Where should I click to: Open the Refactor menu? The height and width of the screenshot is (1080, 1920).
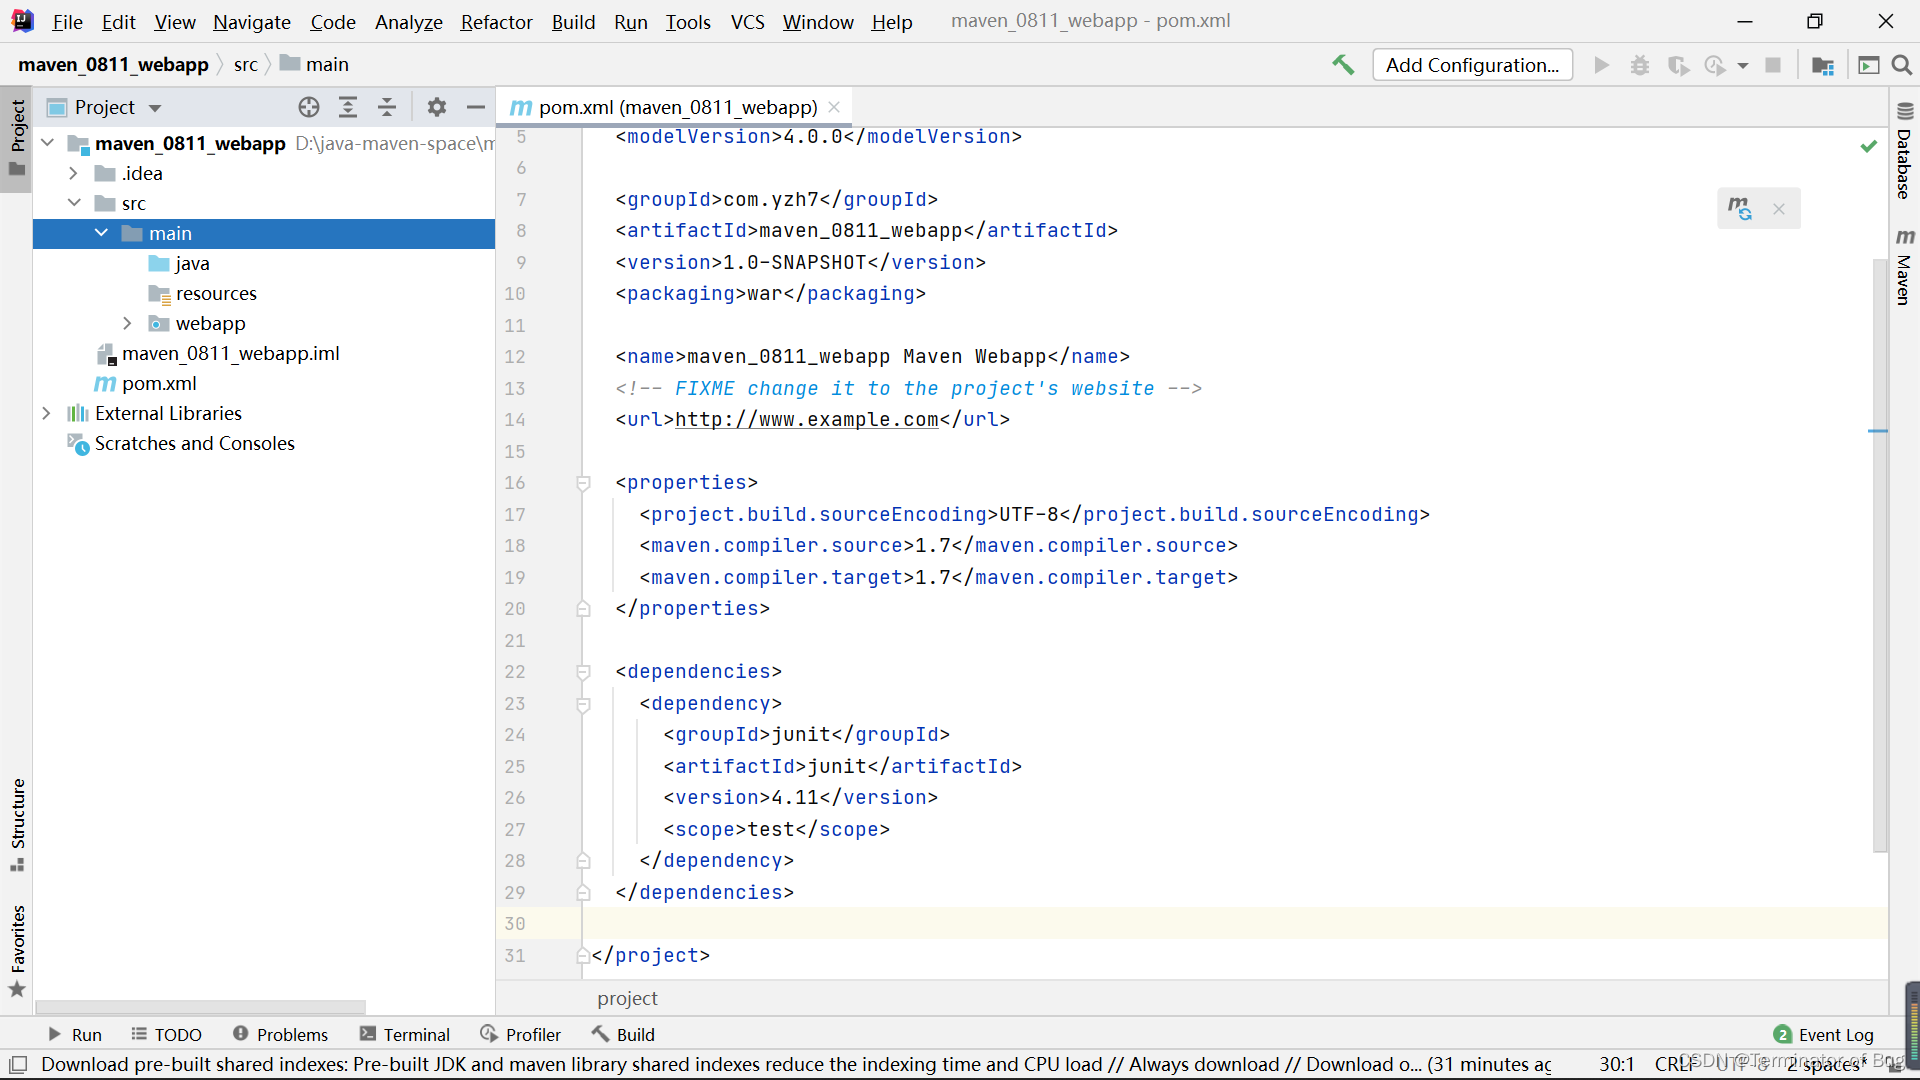pos(496,22)
